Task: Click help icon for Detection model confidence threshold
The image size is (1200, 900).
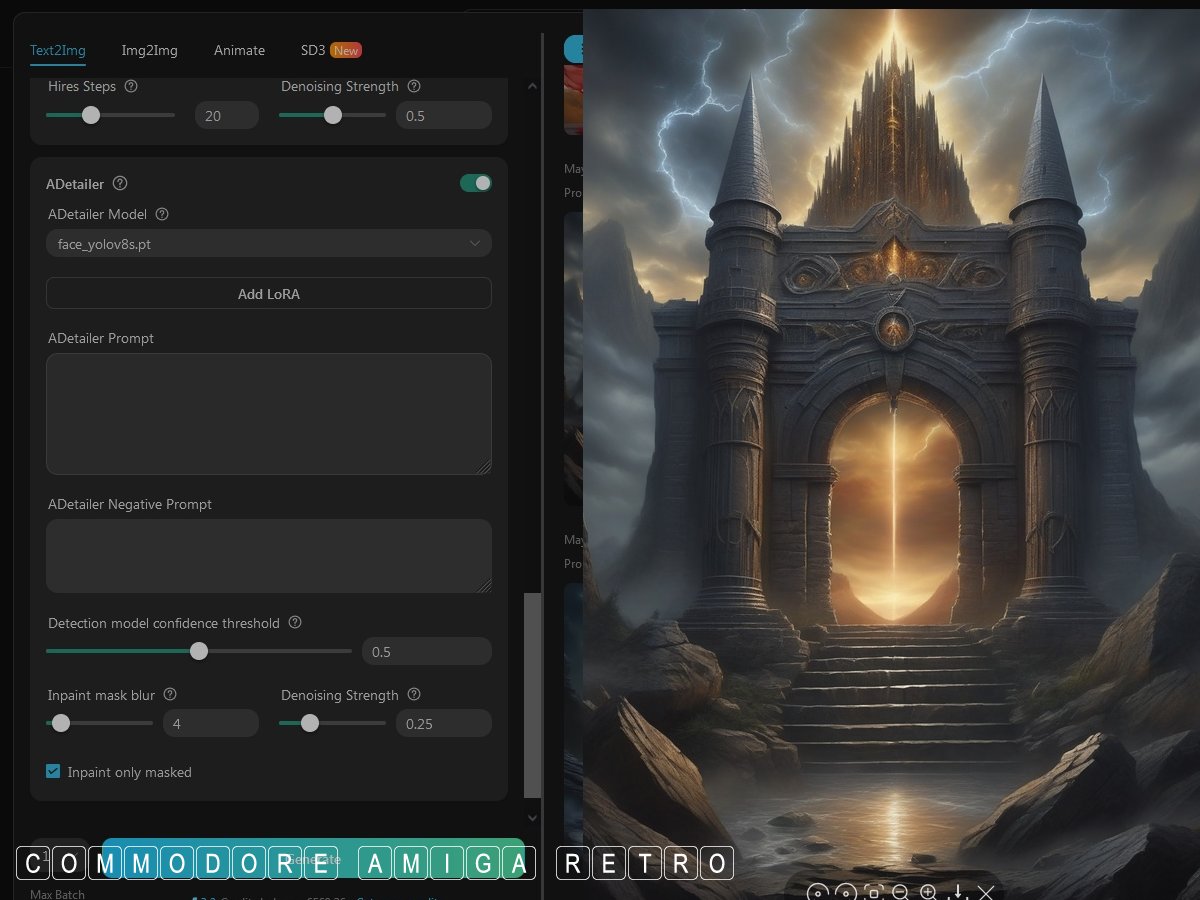Action: (x=295, y=622)
